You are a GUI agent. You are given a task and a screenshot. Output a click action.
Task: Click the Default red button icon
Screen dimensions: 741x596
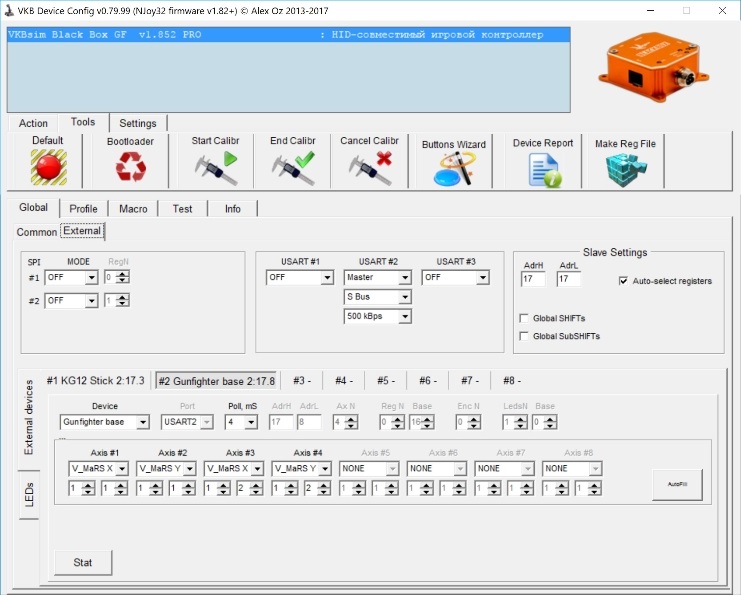pyautogui.click(x=48, y=167)
